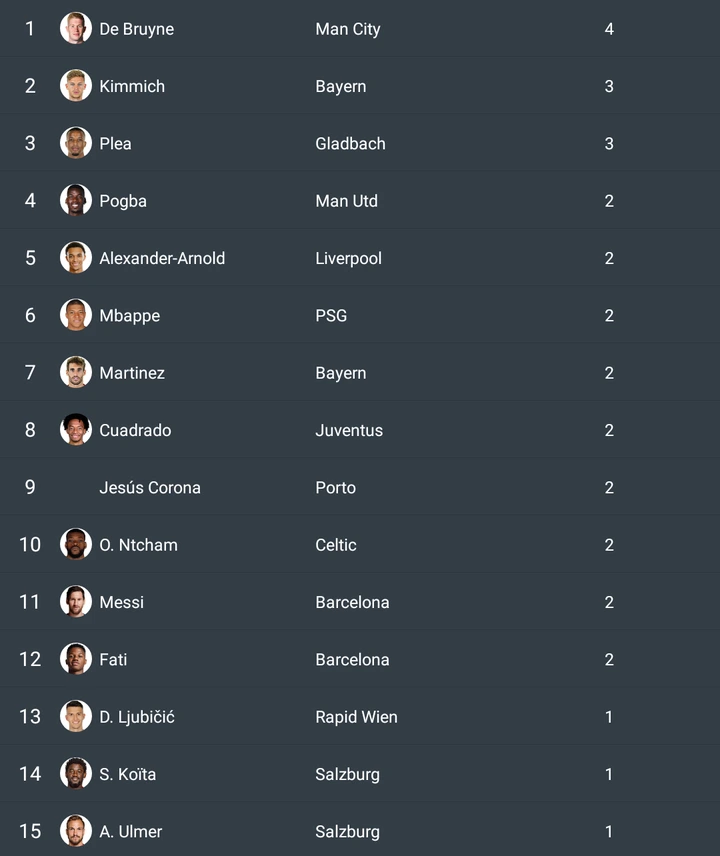Click the player photo next to Pogba
720x856 pixels.
(76, 200)
